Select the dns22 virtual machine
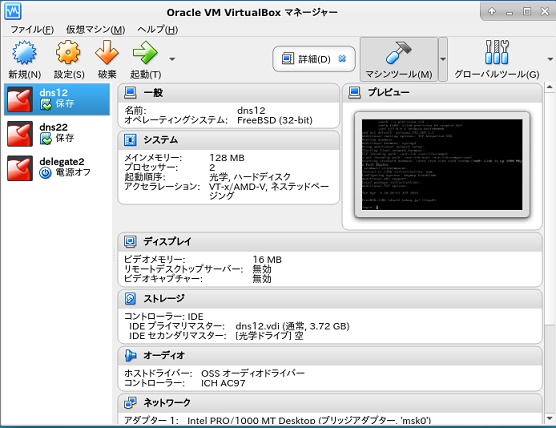The height and width of the screenshot is (428, 556). coord(57,134)
